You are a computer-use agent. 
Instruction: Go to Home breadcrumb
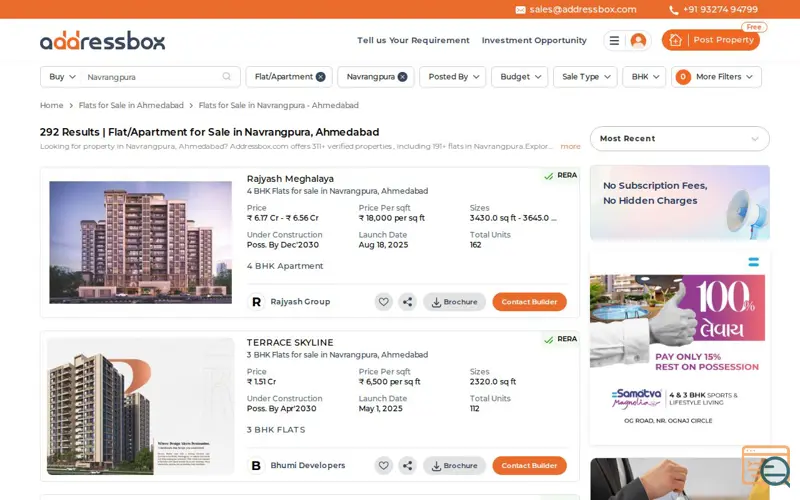tap(52, 105)
